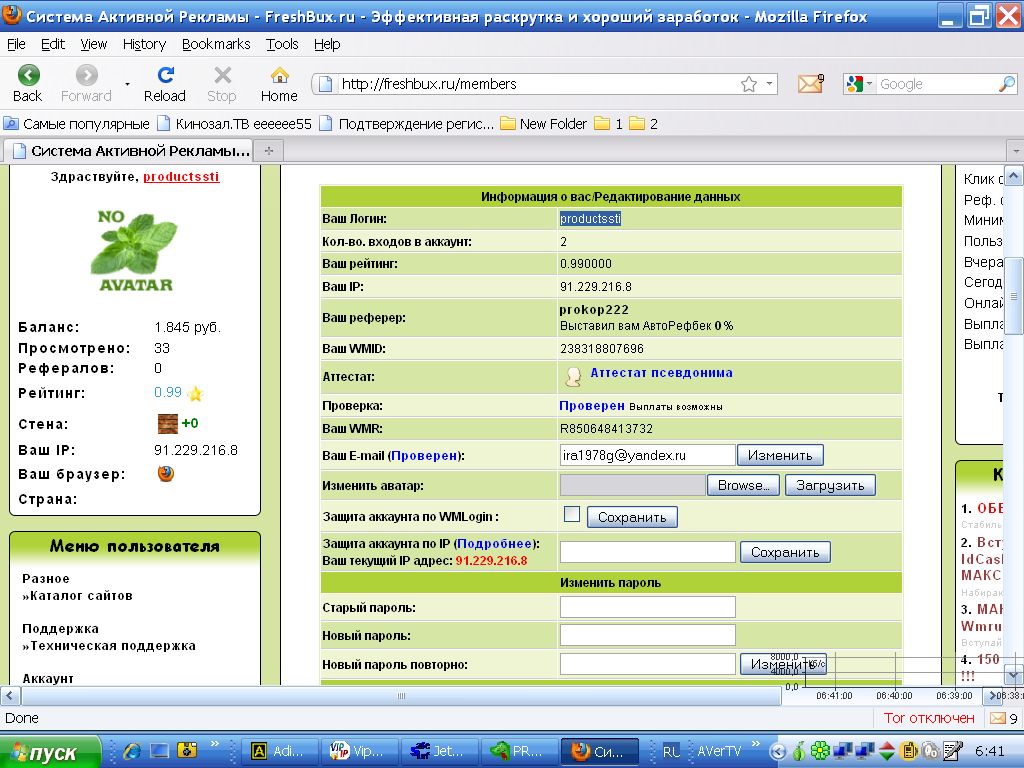
Task: Click Сохранить for IP protection
Action: click(x=785, y=552)
